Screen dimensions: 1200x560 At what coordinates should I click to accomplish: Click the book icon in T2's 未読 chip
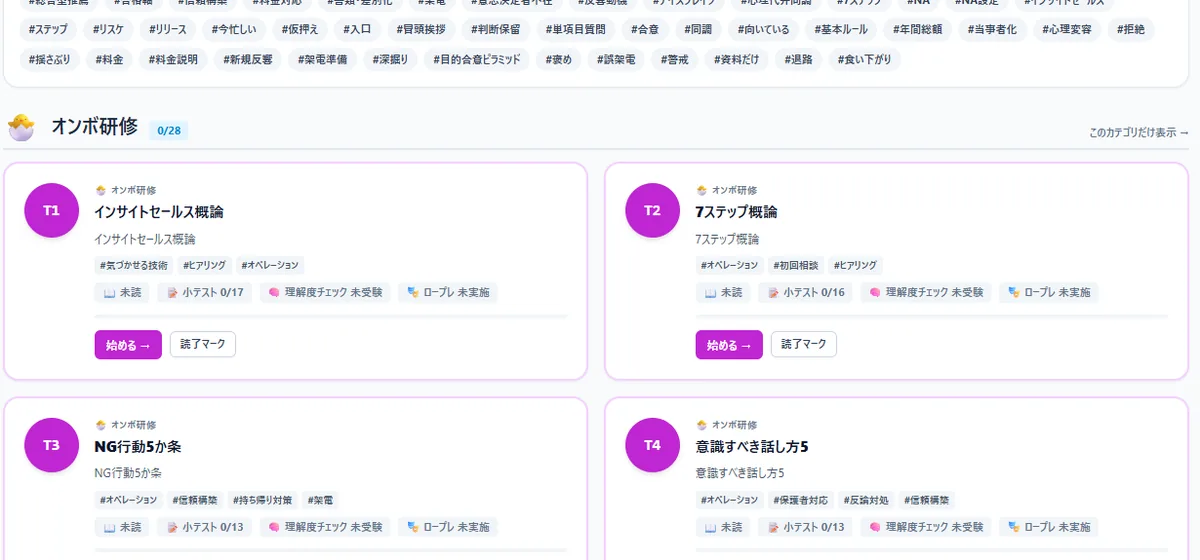pos(710,293)
